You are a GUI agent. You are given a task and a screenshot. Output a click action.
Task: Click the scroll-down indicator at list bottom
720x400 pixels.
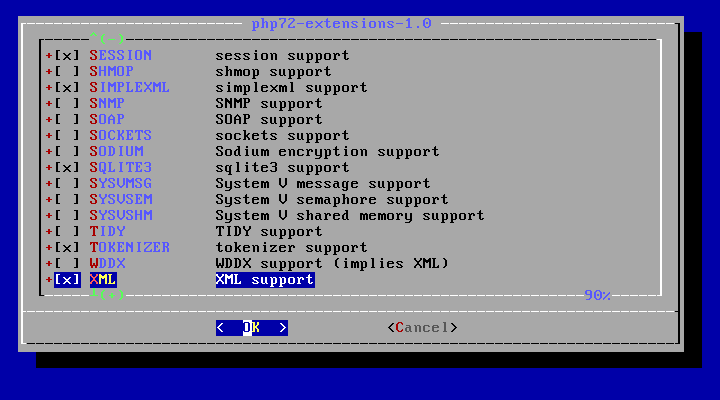coord(107,294)
